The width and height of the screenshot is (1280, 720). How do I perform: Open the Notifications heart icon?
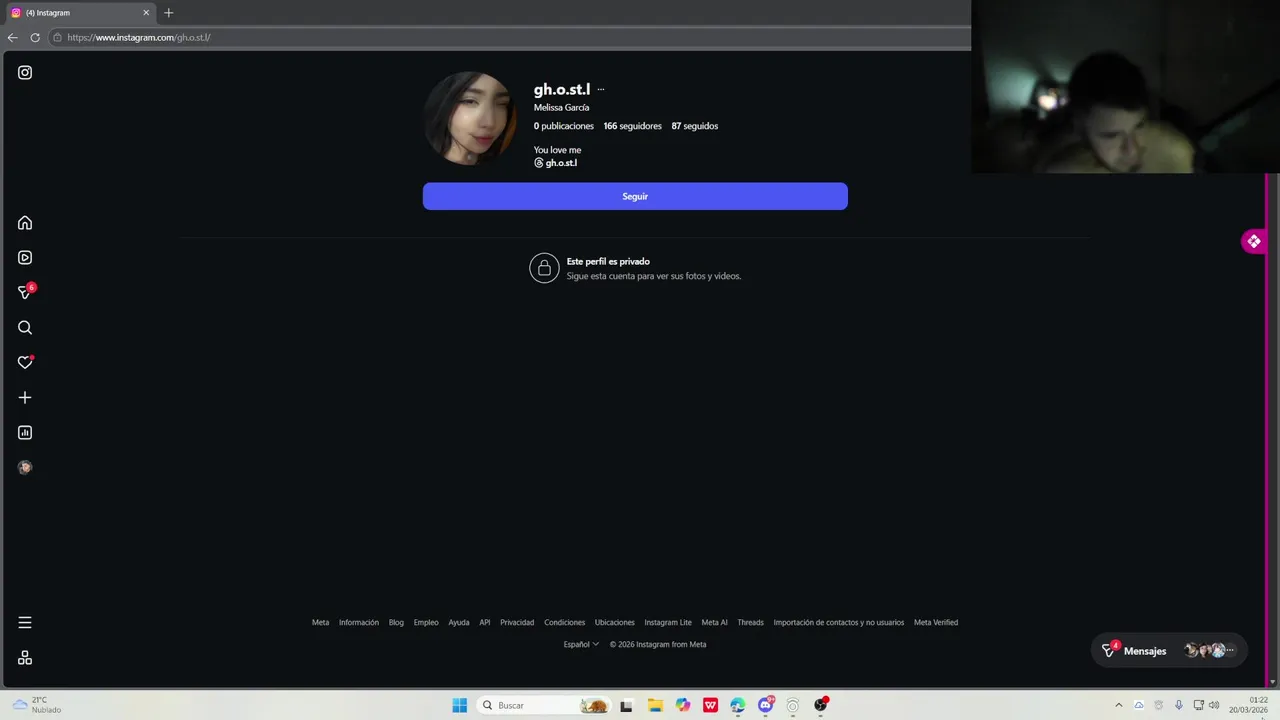click(x=25, y=362)
